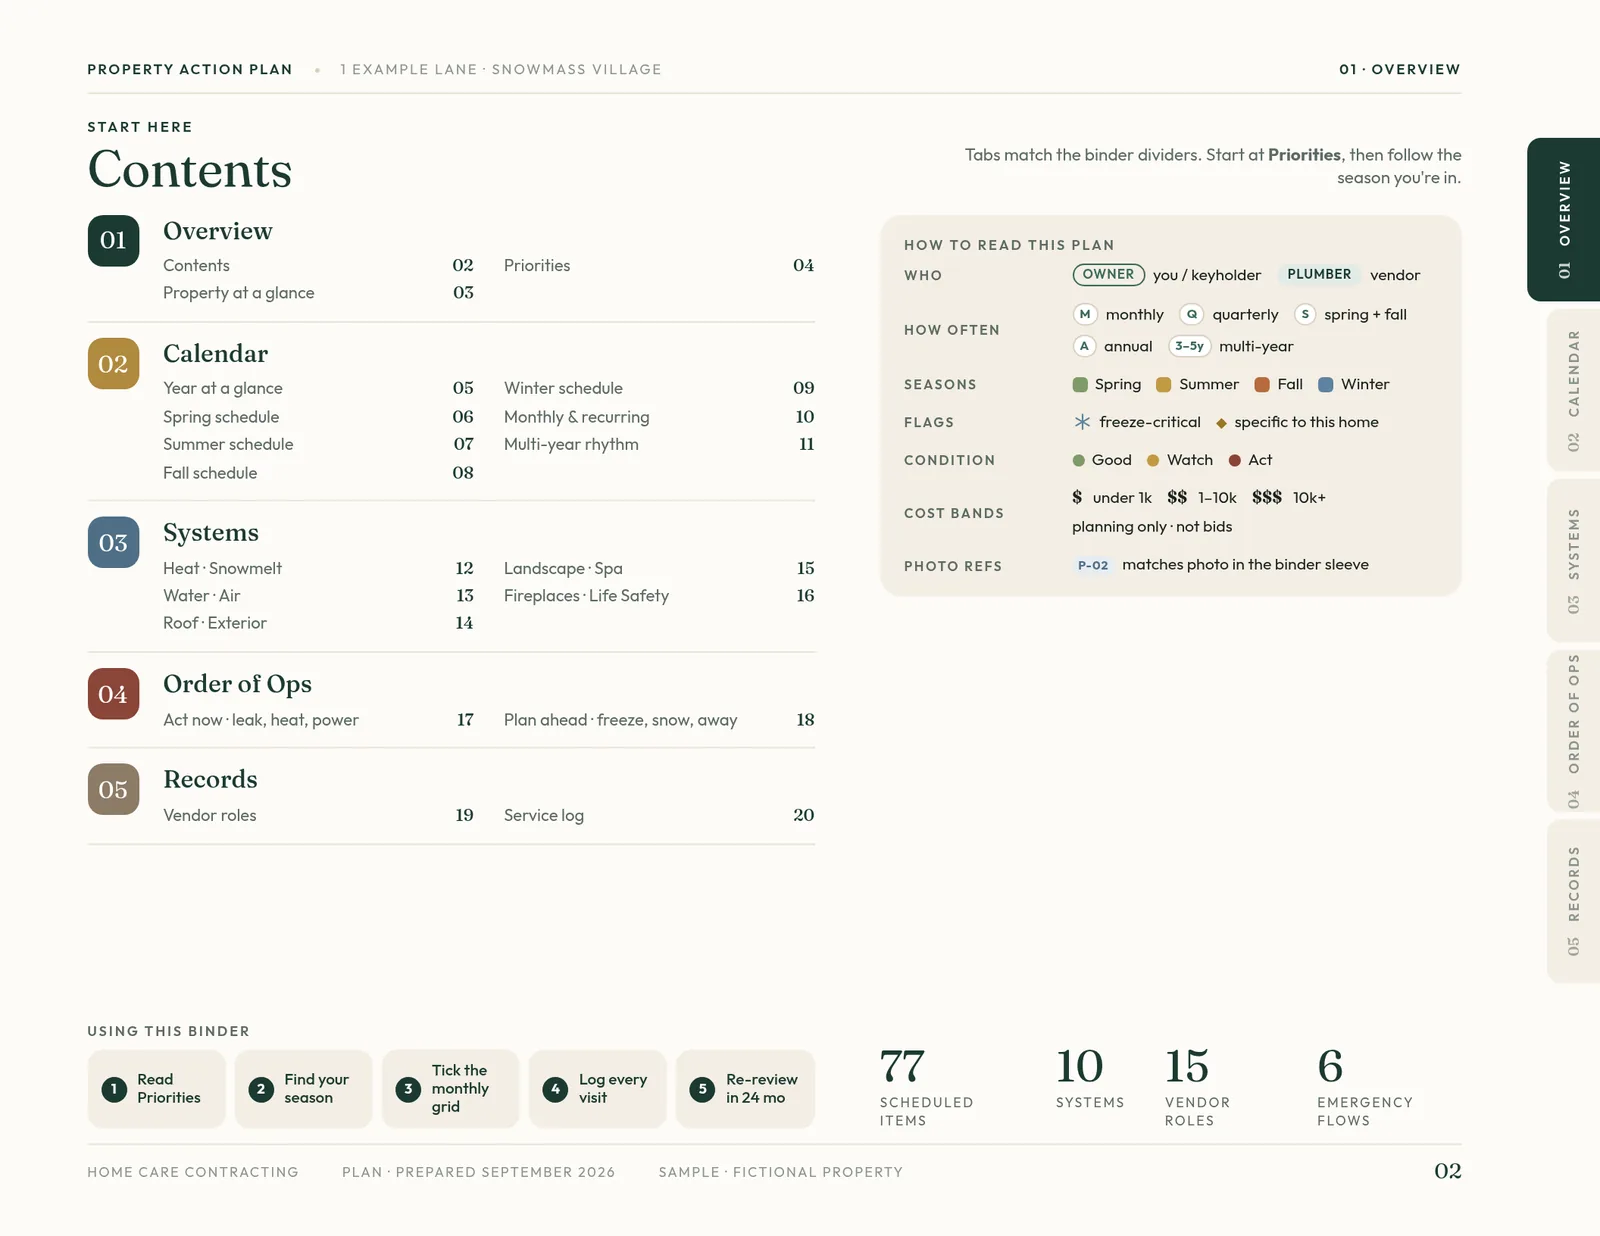Image resolution: width=1600 pixels, height=1236 pixels.
Task: Jump to Winter schedule entry
Action: (659, 388)
